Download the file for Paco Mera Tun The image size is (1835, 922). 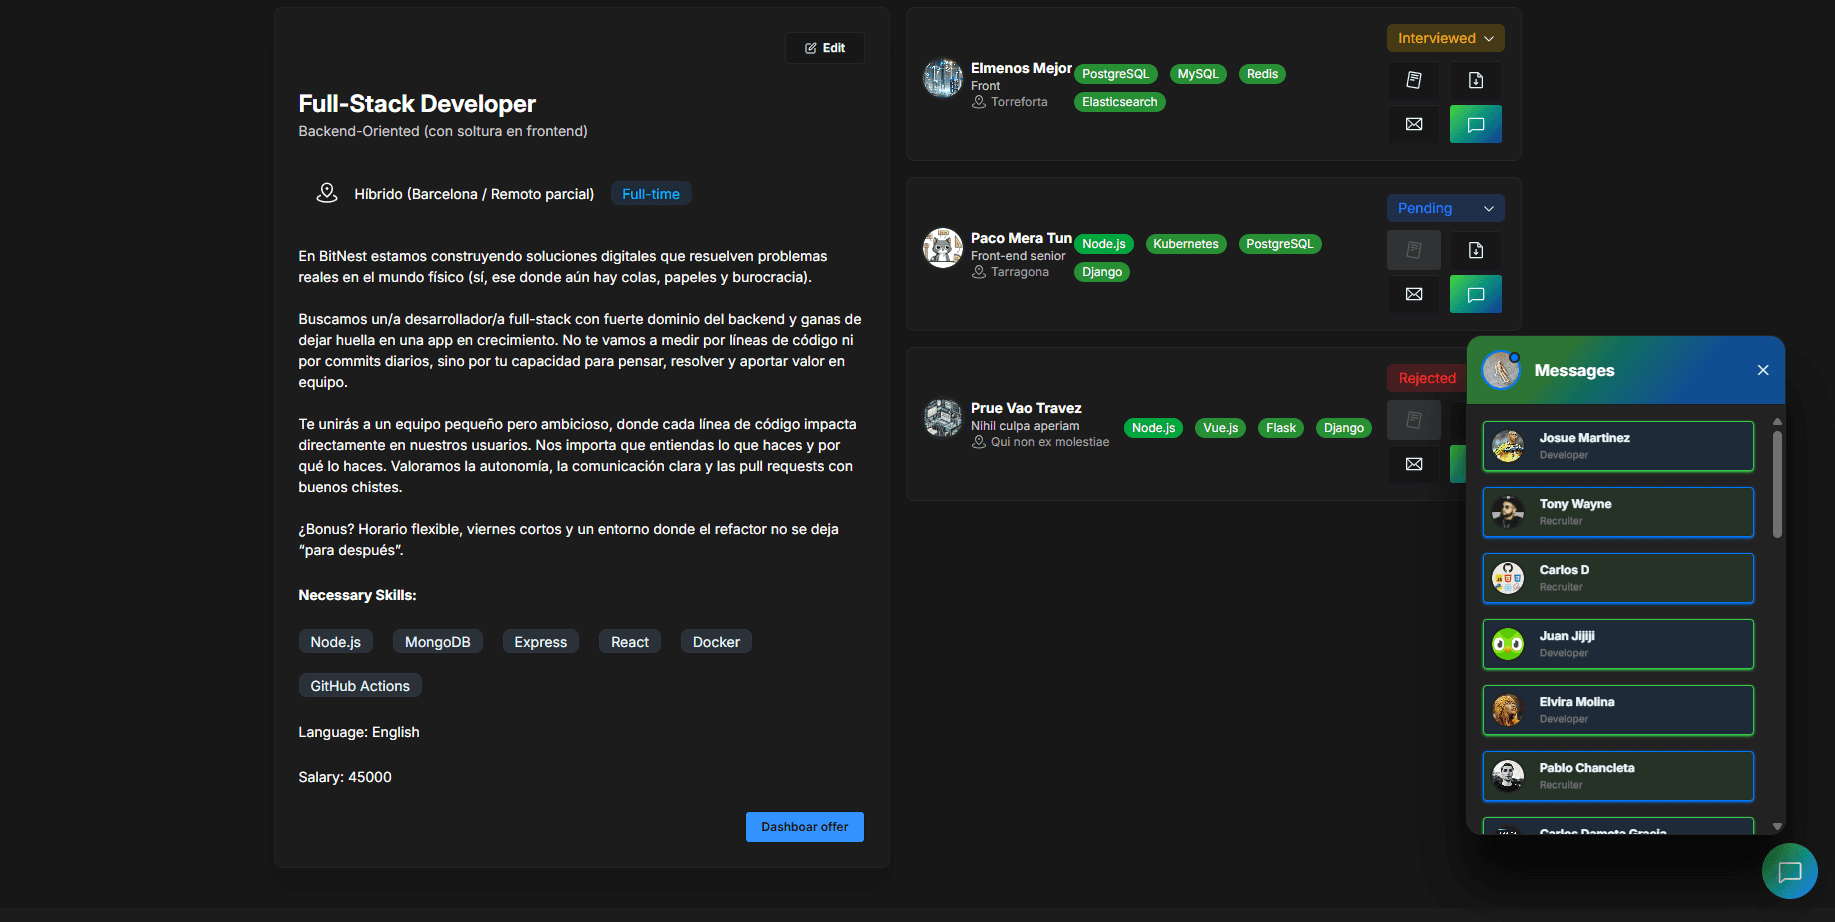point(1475,250)
